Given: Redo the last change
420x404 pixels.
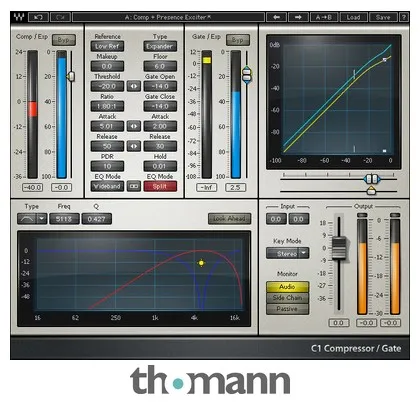Looking at the screenshot, I should tap(60, 17).
